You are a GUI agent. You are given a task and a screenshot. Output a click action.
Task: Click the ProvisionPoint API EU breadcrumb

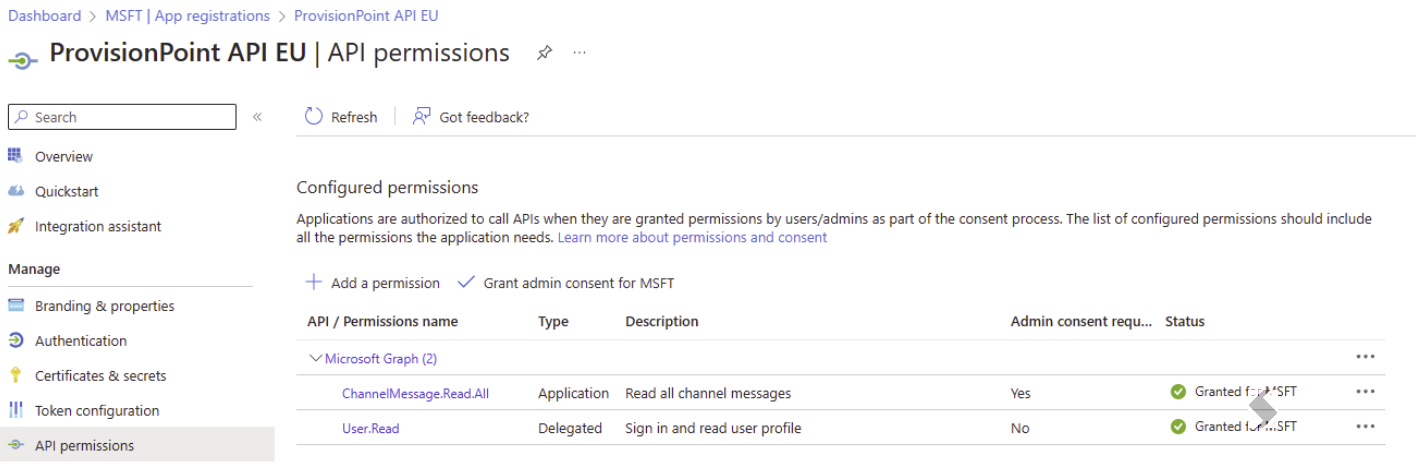[x=366, y=16]
